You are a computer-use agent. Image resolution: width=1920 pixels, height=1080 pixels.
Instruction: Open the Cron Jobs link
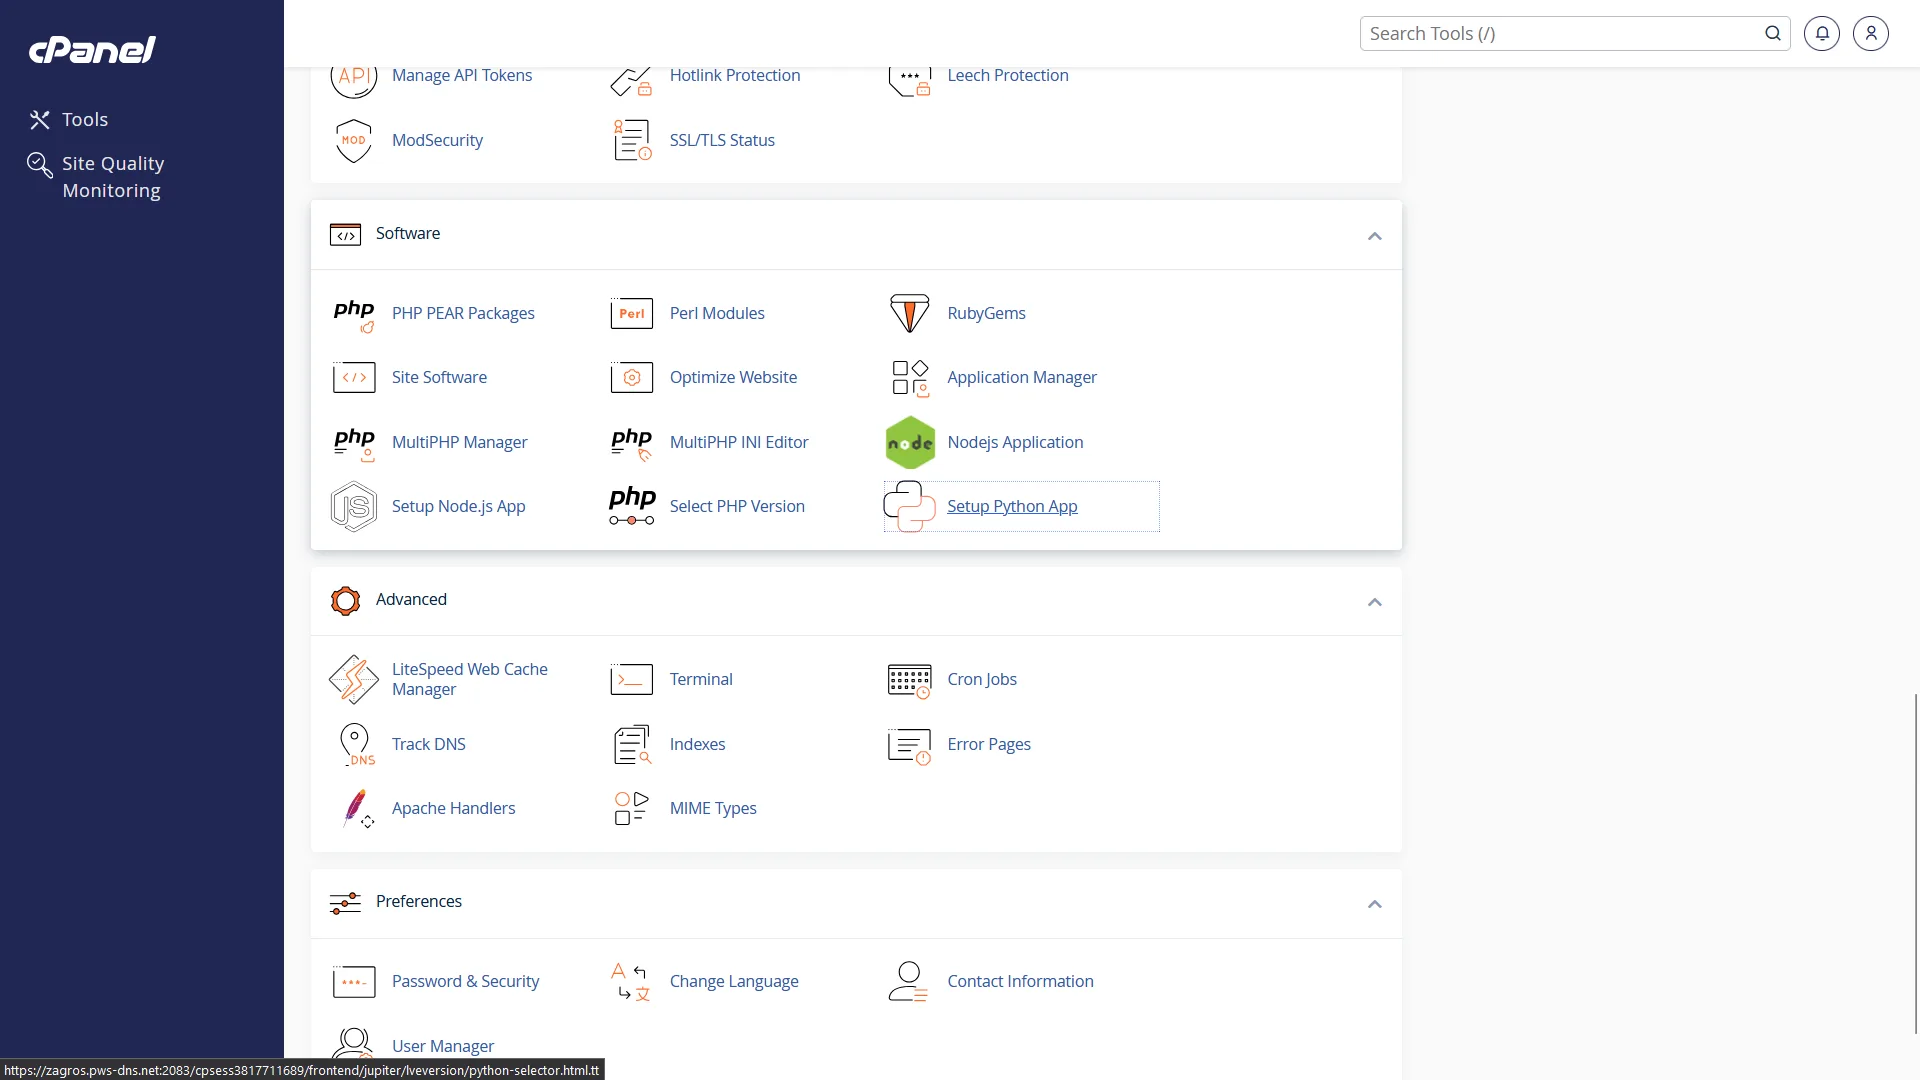point(982,679)
